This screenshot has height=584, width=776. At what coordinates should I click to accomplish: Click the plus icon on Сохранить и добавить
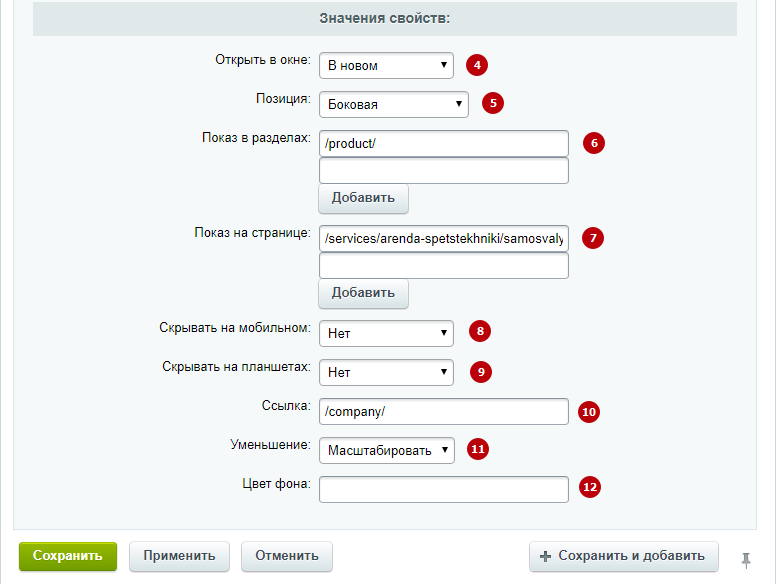click(545, 556)
